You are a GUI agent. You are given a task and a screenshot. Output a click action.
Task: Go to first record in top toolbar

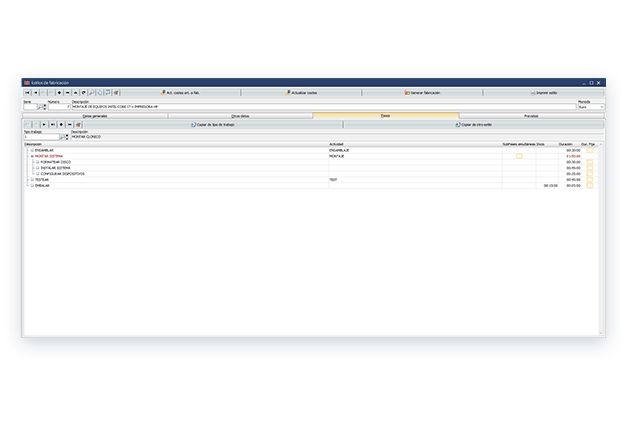(28, 92)
